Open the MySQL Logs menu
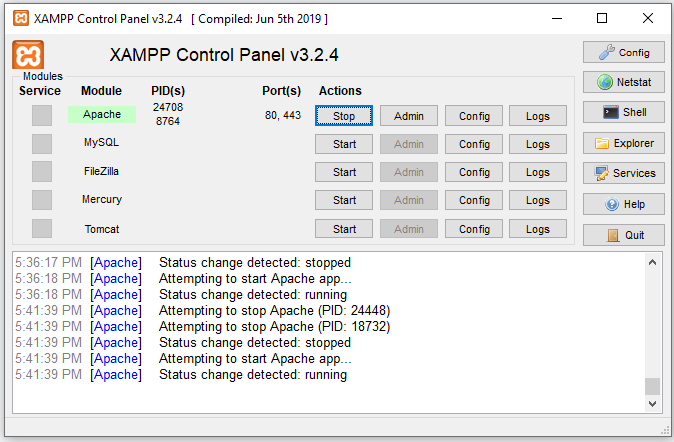 [538, 144]
